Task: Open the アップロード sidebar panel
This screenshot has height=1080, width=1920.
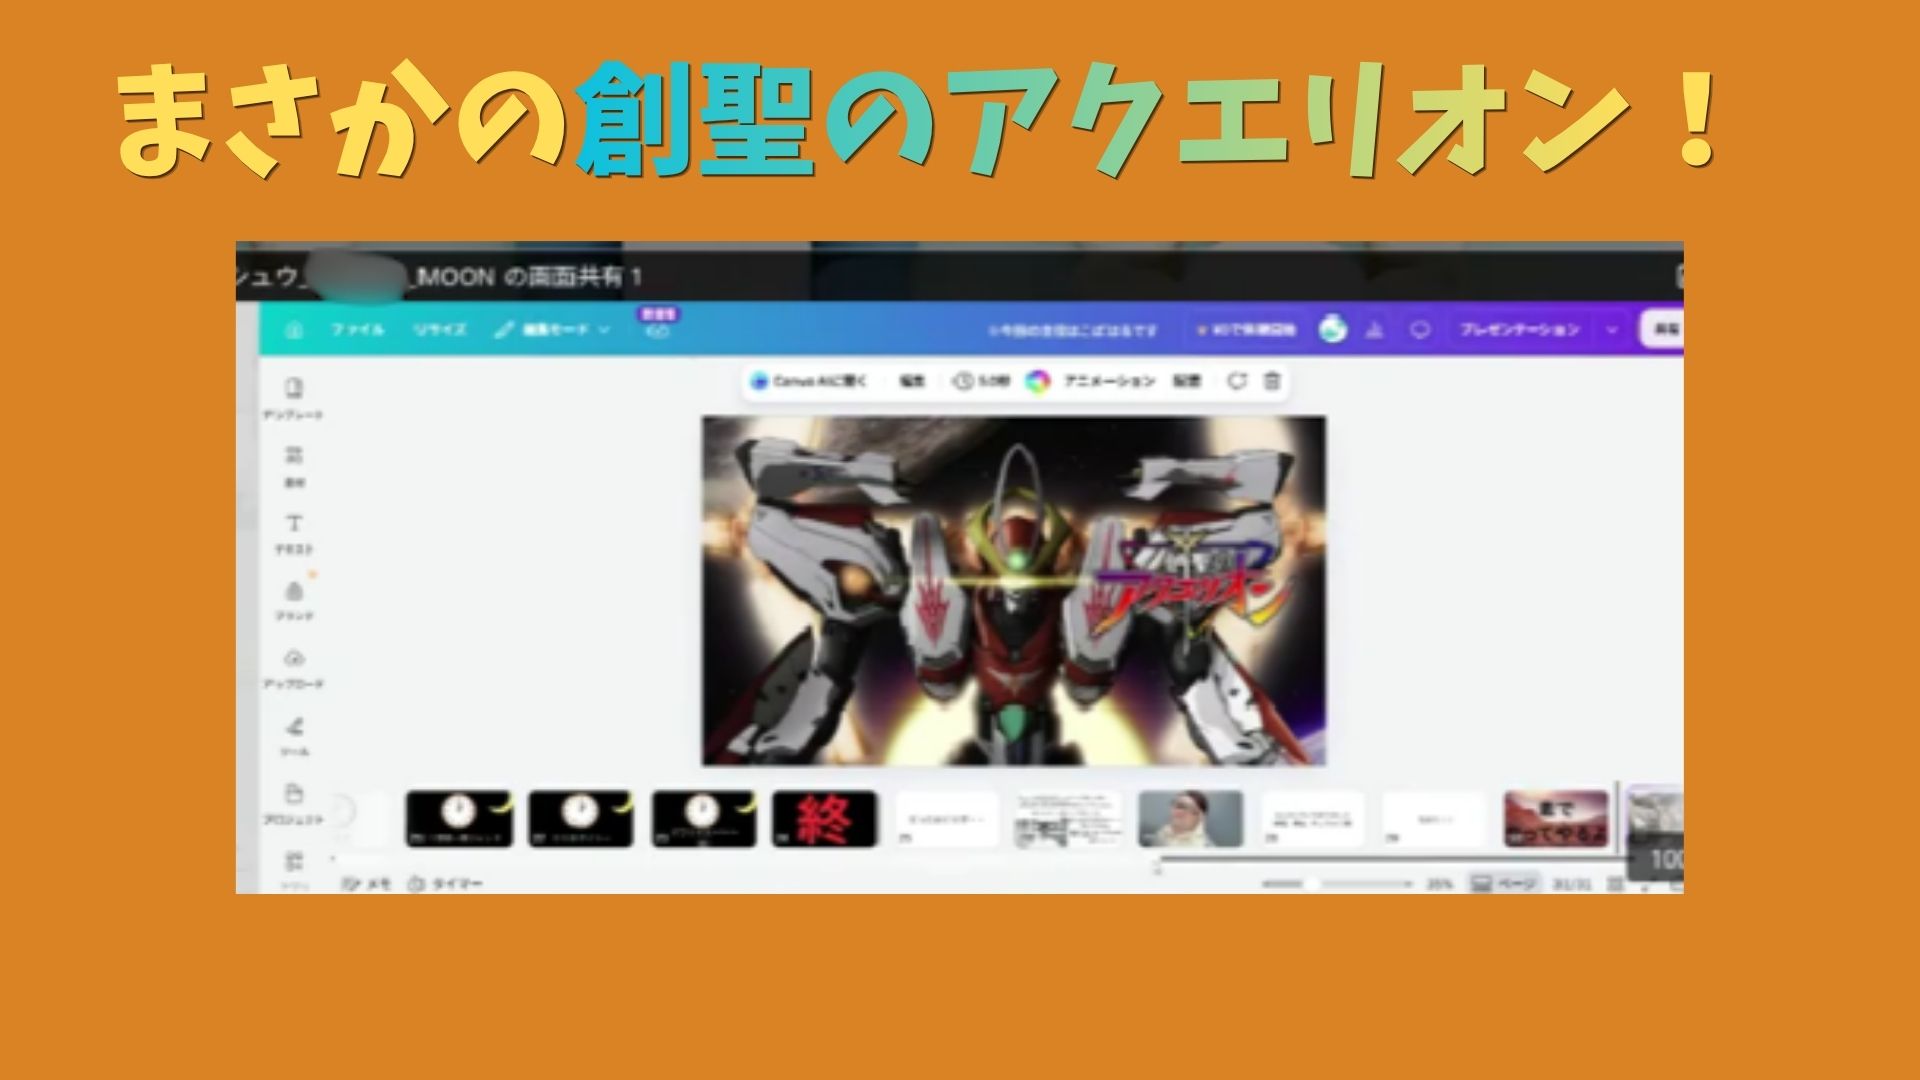Action: pos(293,669)
